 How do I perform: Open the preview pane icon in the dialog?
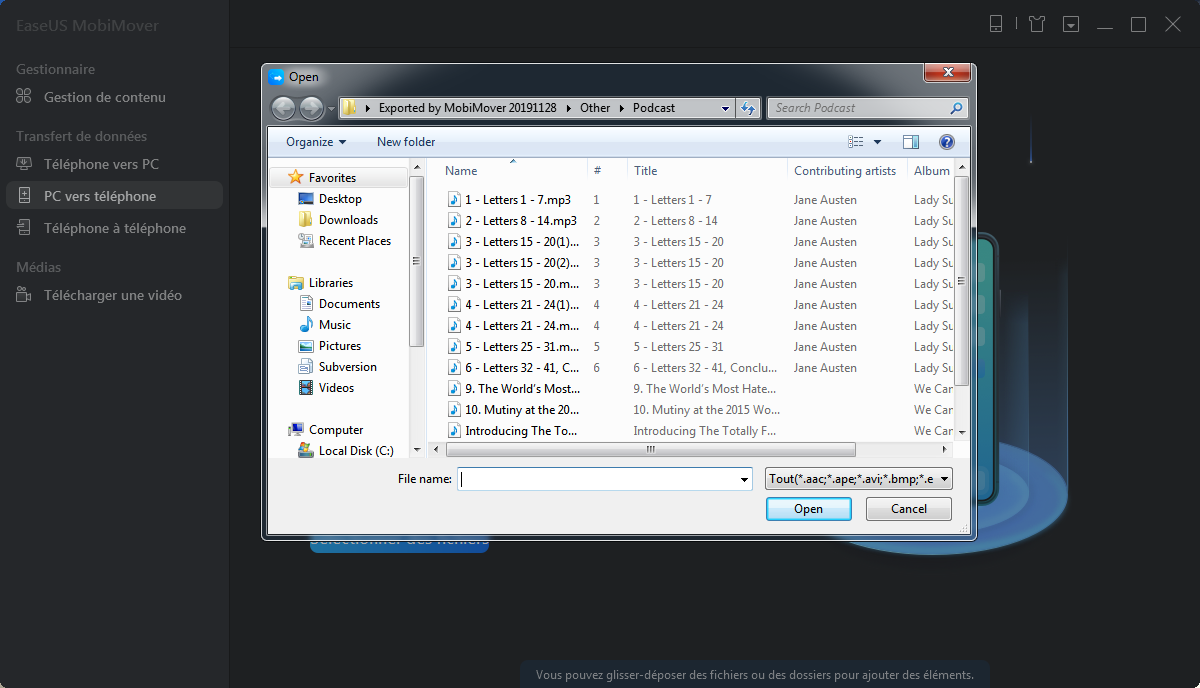tap(911, 141)
